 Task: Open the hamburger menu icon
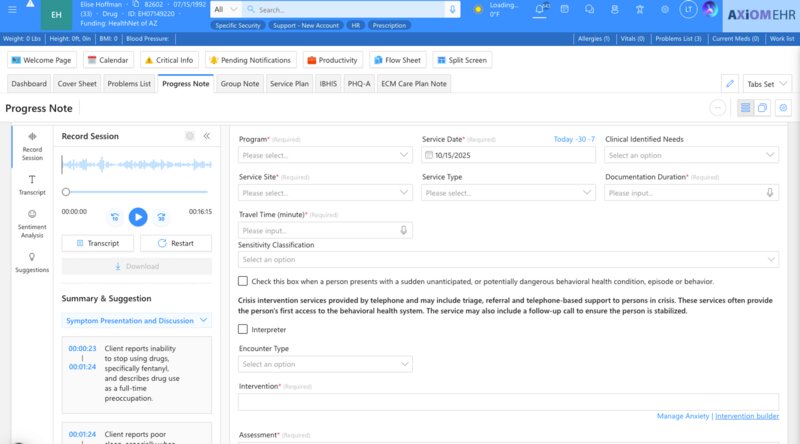pos(12,10)
